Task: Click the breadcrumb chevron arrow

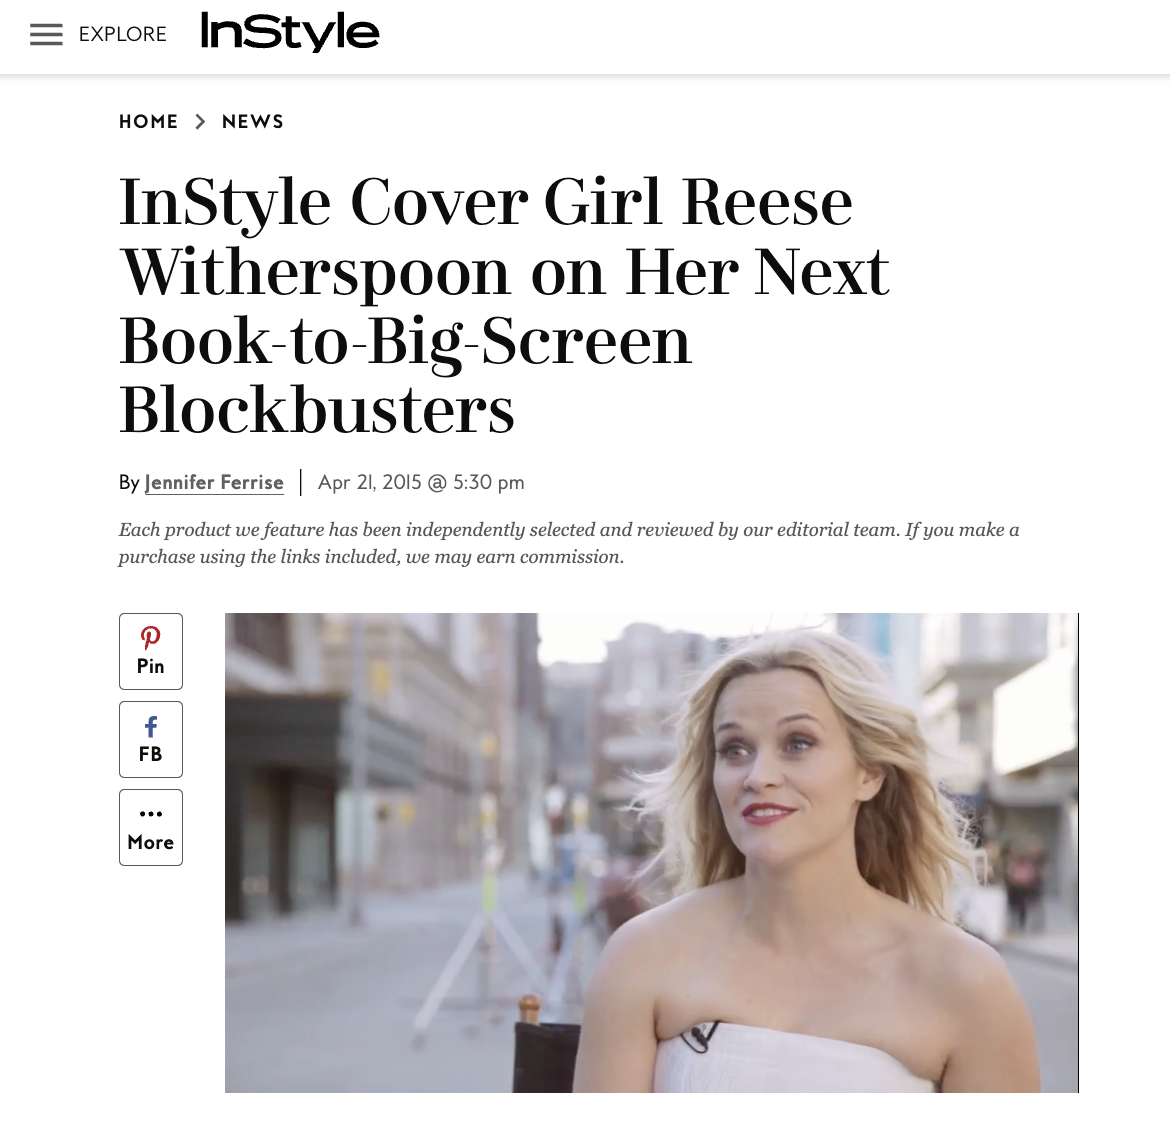Action: [200, 121]
